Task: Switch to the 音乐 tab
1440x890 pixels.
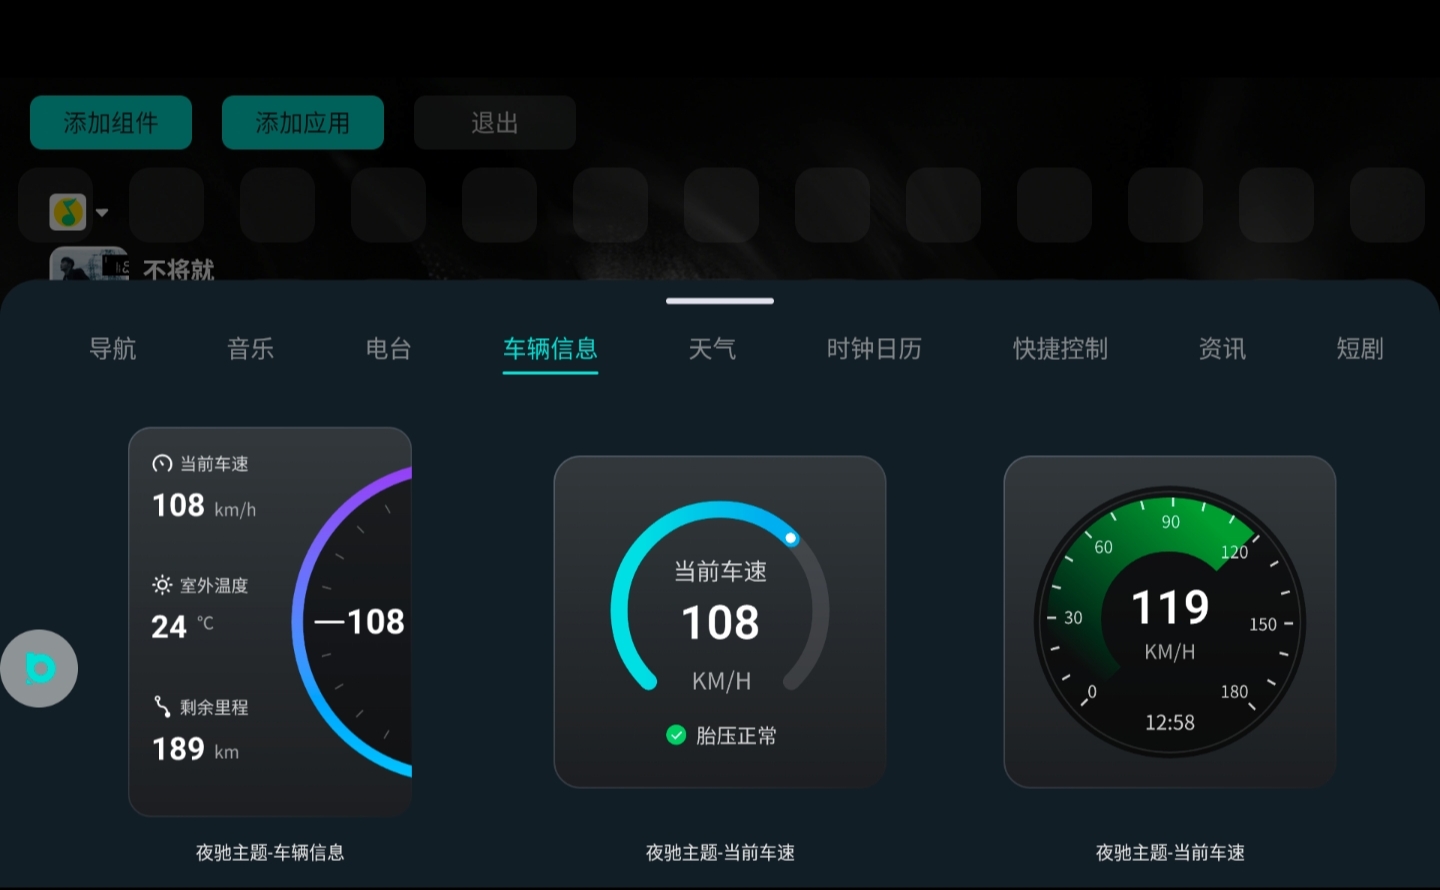Action: point(251,349)
